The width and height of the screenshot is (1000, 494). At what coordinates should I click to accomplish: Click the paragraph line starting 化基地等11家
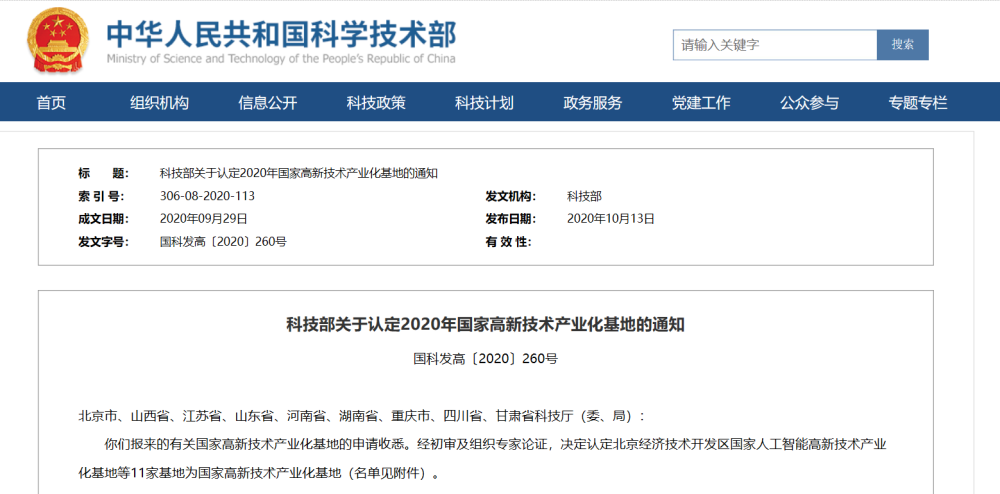click(x=258, y=474)
